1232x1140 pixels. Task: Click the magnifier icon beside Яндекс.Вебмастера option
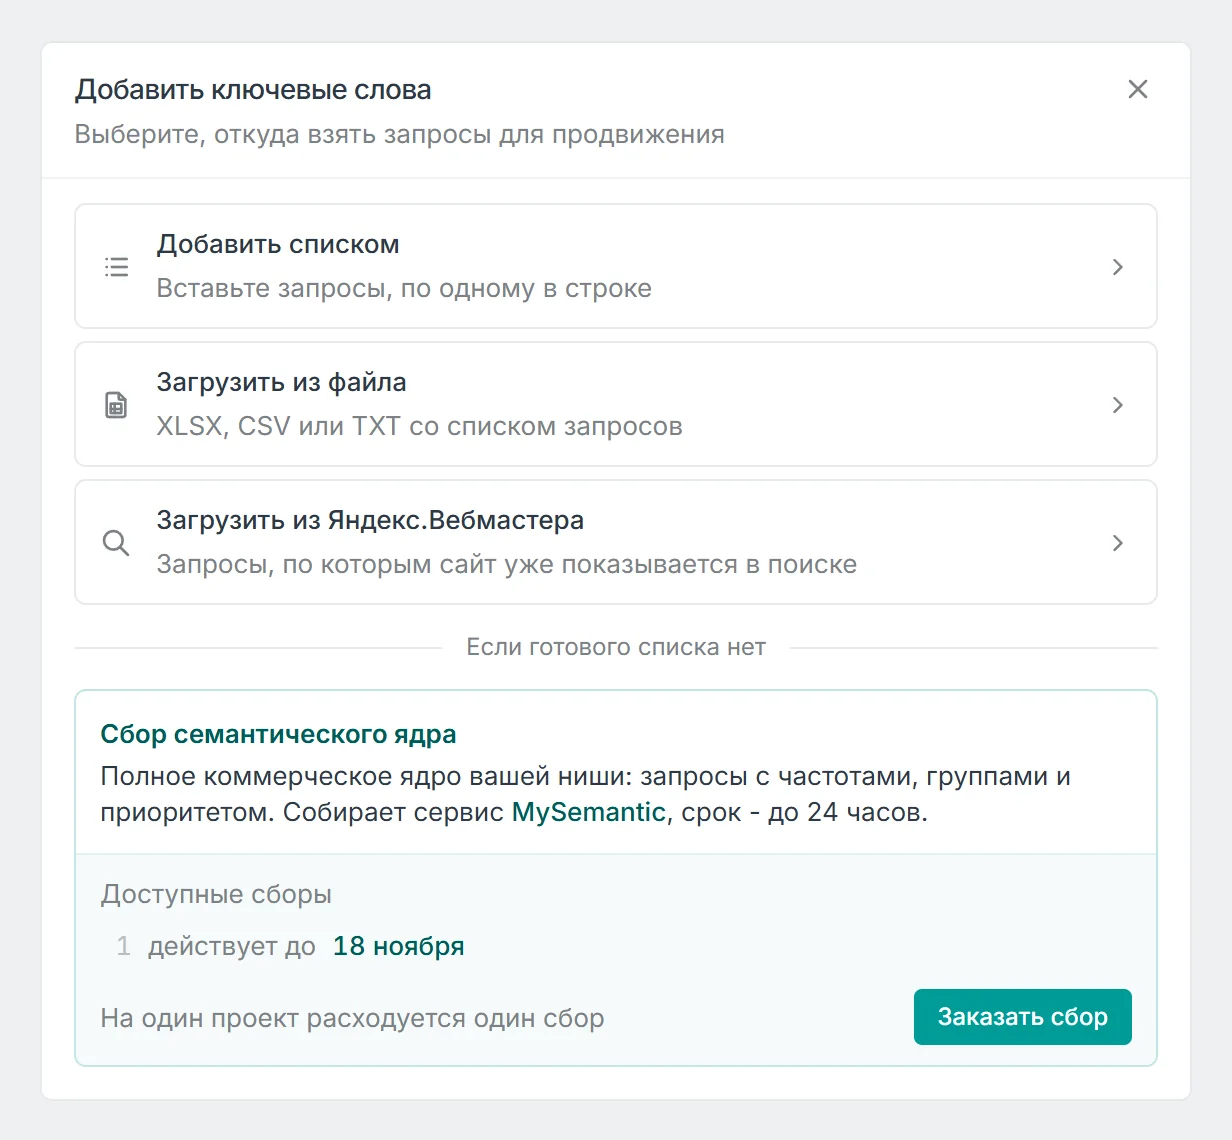pos(116,542)
